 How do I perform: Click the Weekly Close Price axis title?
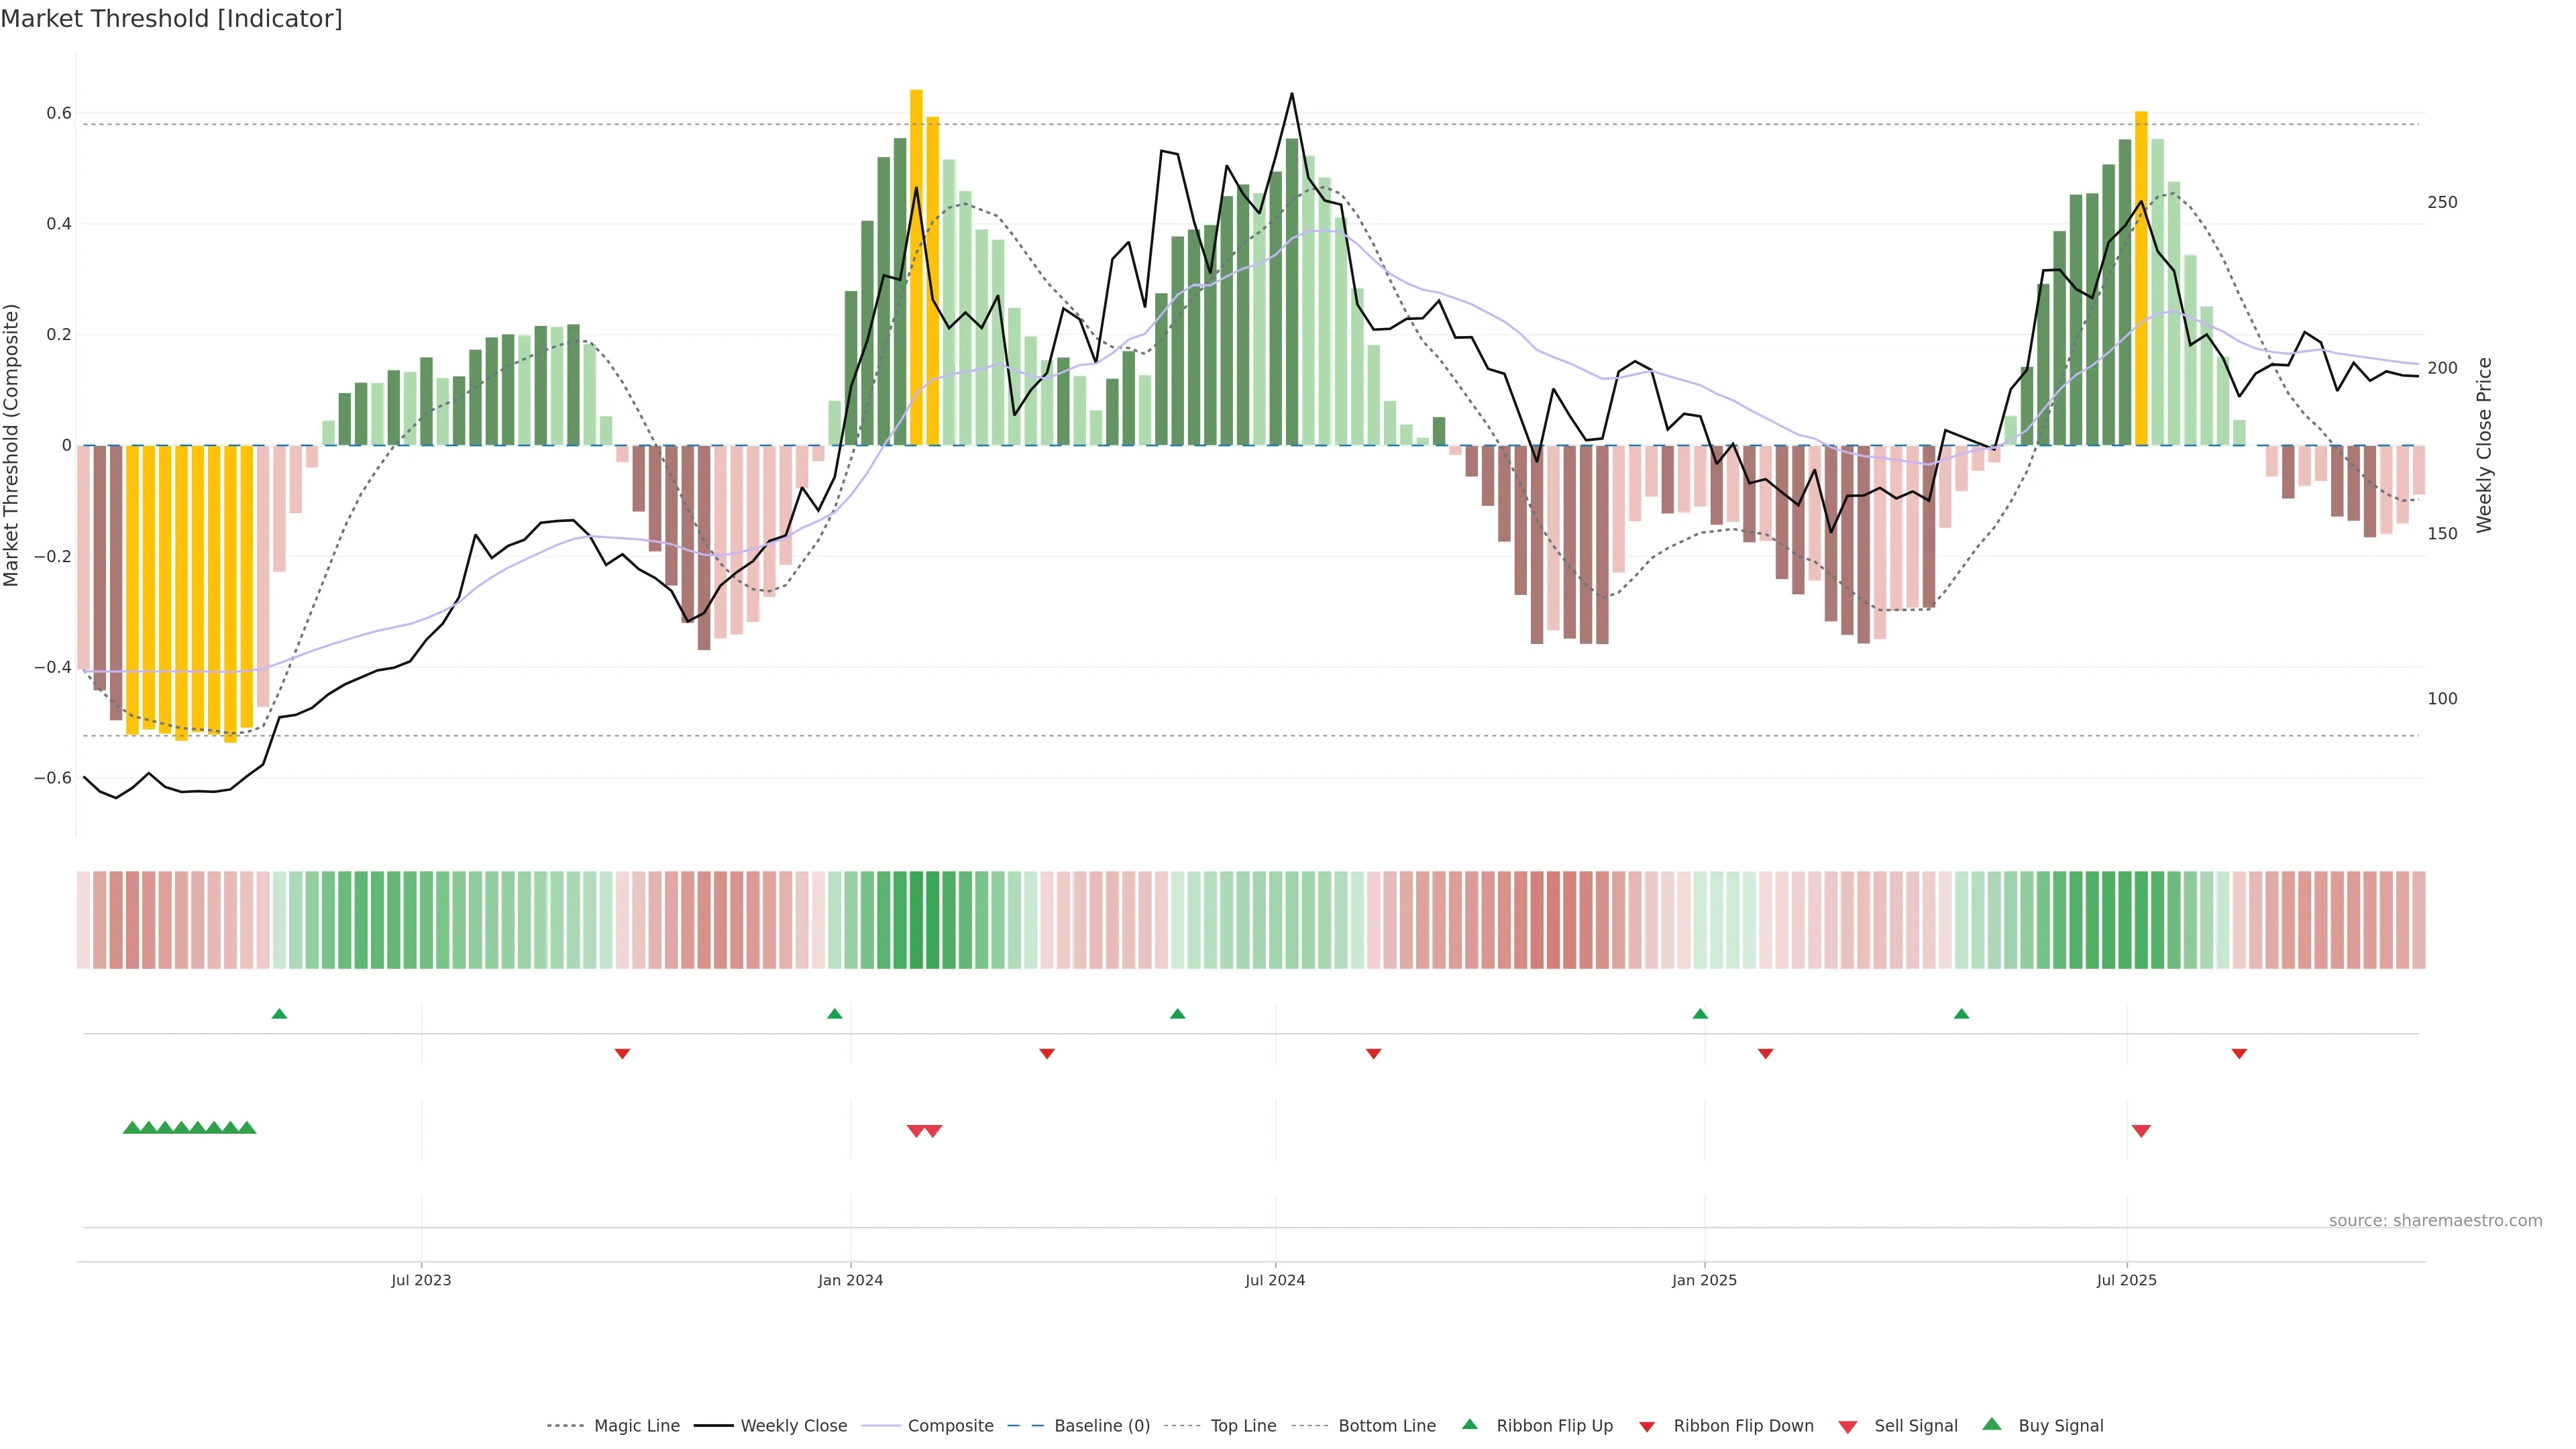click(2484, 445)
